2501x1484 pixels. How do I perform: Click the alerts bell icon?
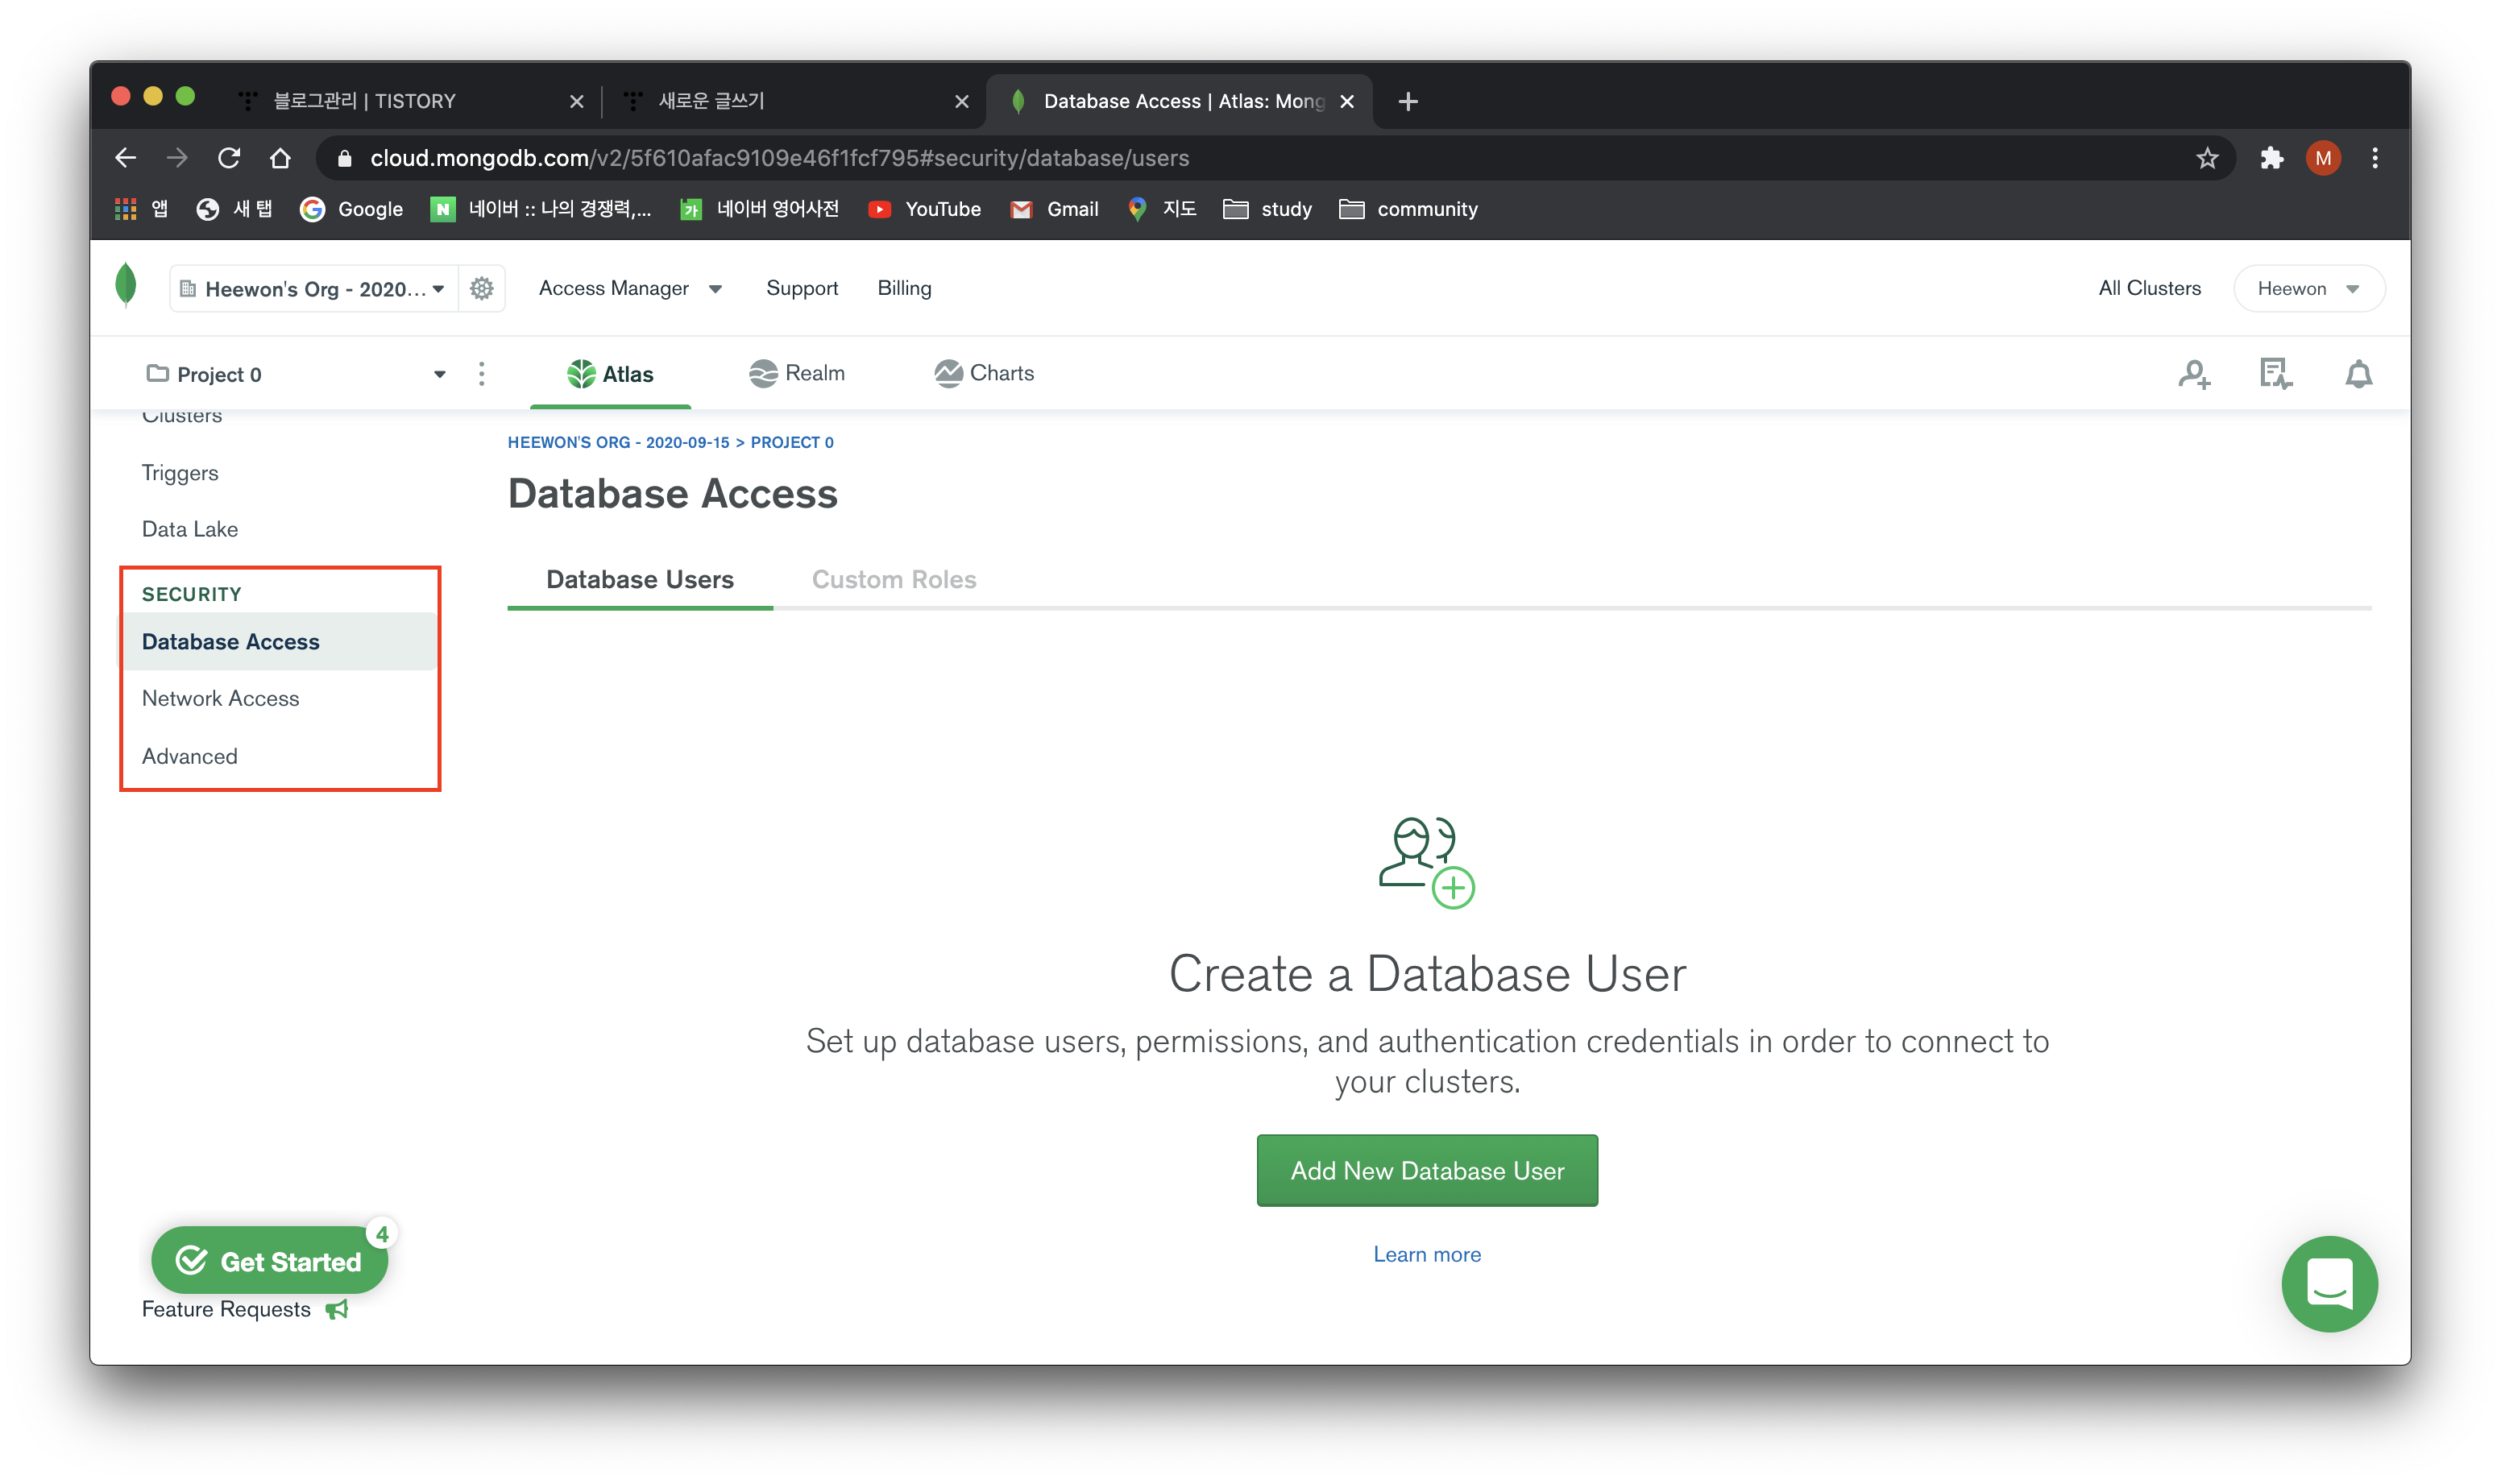(x=2358, y=374)
